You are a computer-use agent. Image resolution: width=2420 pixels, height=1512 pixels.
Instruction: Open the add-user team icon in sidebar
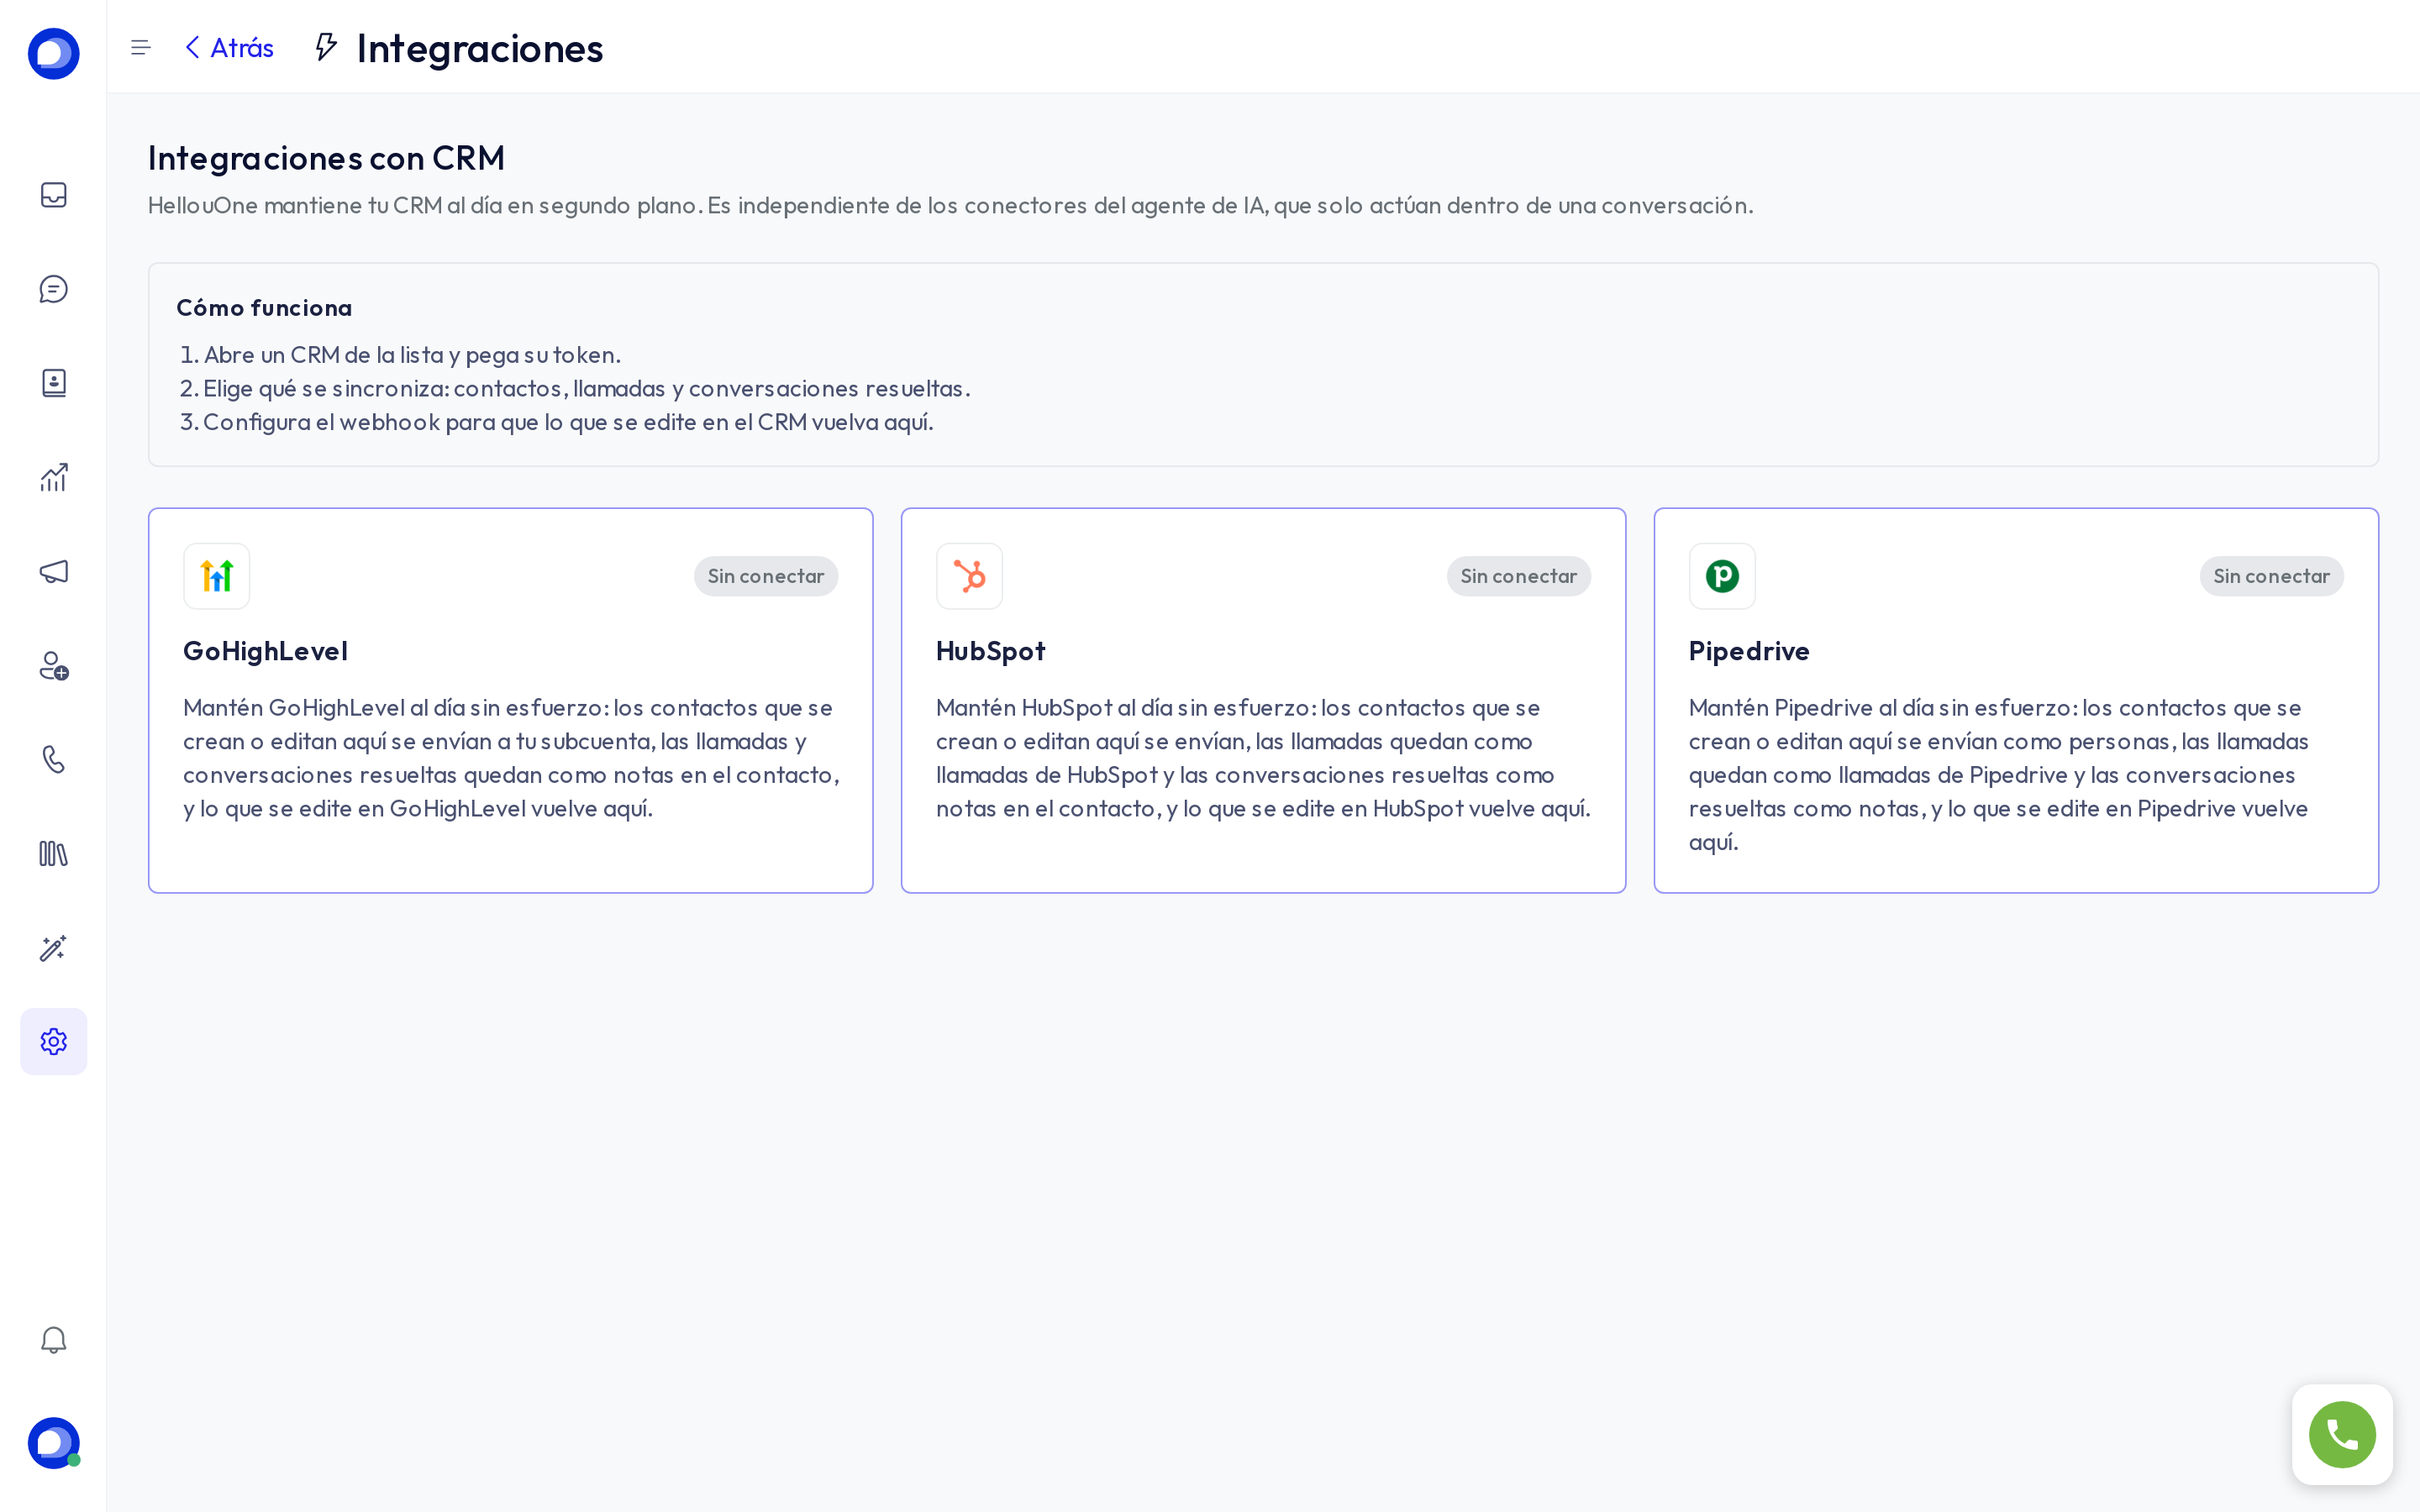point(53,666)
